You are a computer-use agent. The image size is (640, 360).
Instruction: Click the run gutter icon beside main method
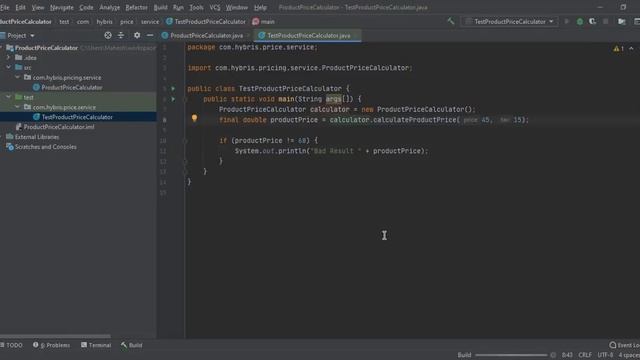pos(173,99)
